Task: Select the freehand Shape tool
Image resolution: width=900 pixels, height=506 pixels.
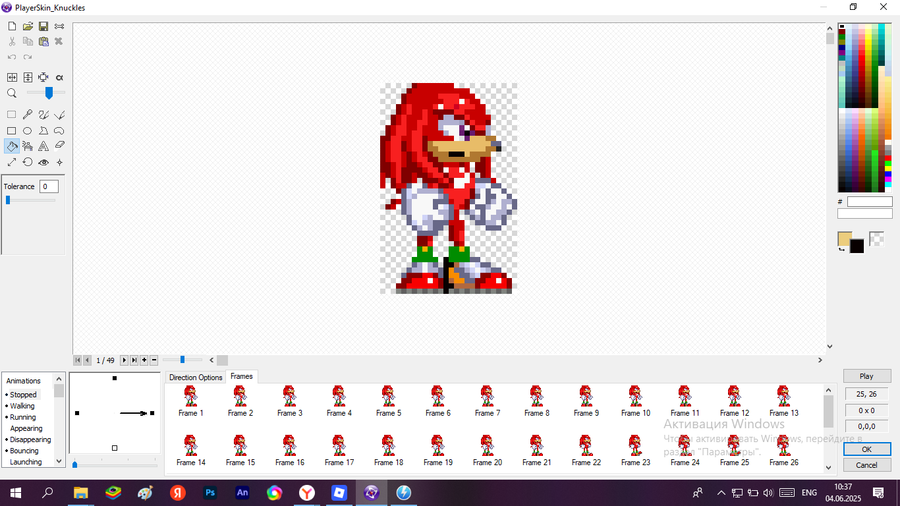Action: coord(59,131)
